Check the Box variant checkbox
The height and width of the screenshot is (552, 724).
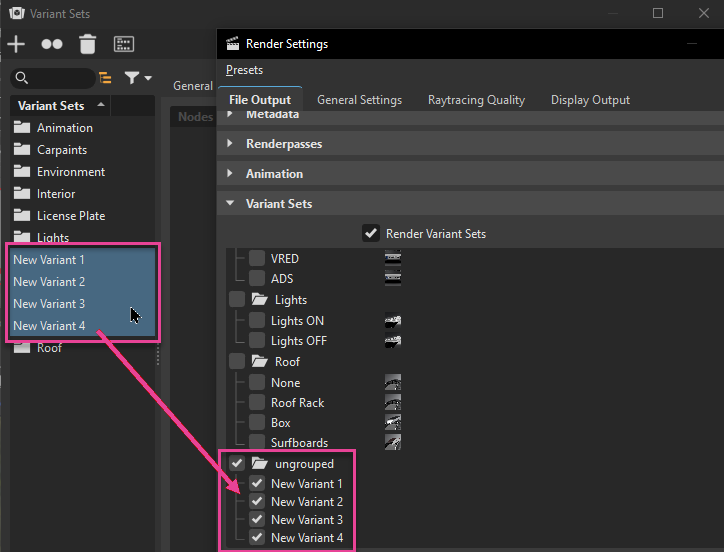click(x=257, y=422)
